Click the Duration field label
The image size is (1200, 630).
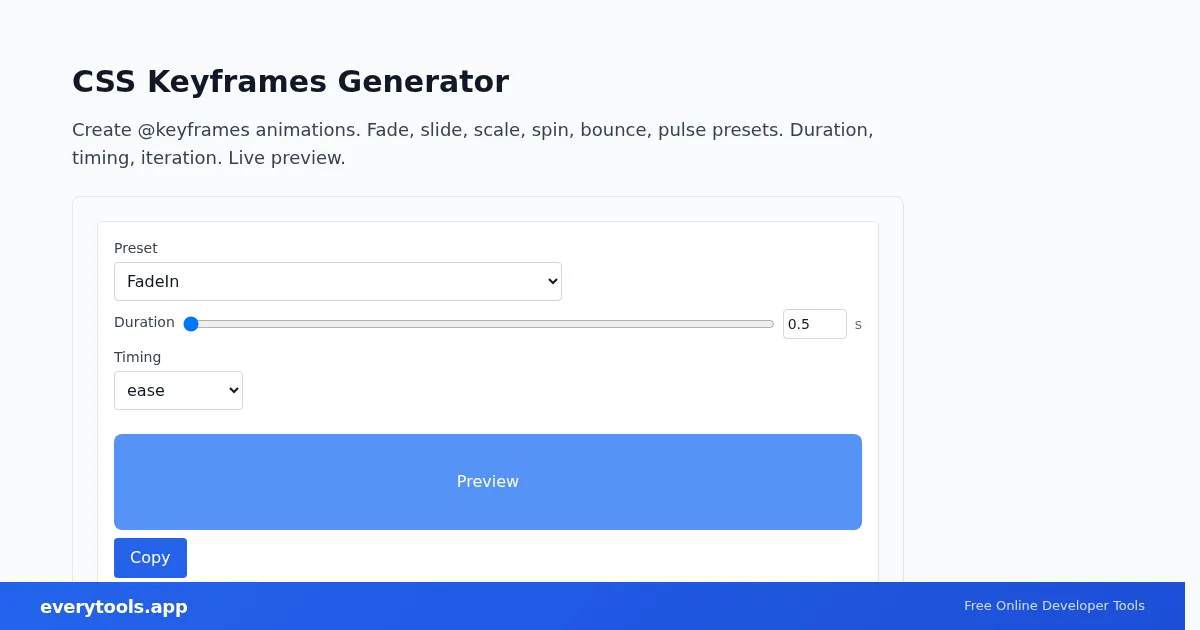pyautogui.click(x=144, y=322)
